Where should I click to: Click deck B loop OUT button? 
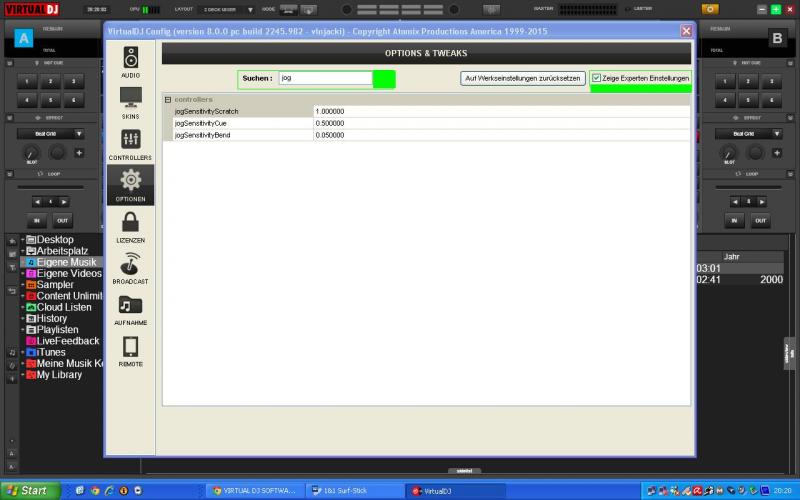(x=760, y=220)
